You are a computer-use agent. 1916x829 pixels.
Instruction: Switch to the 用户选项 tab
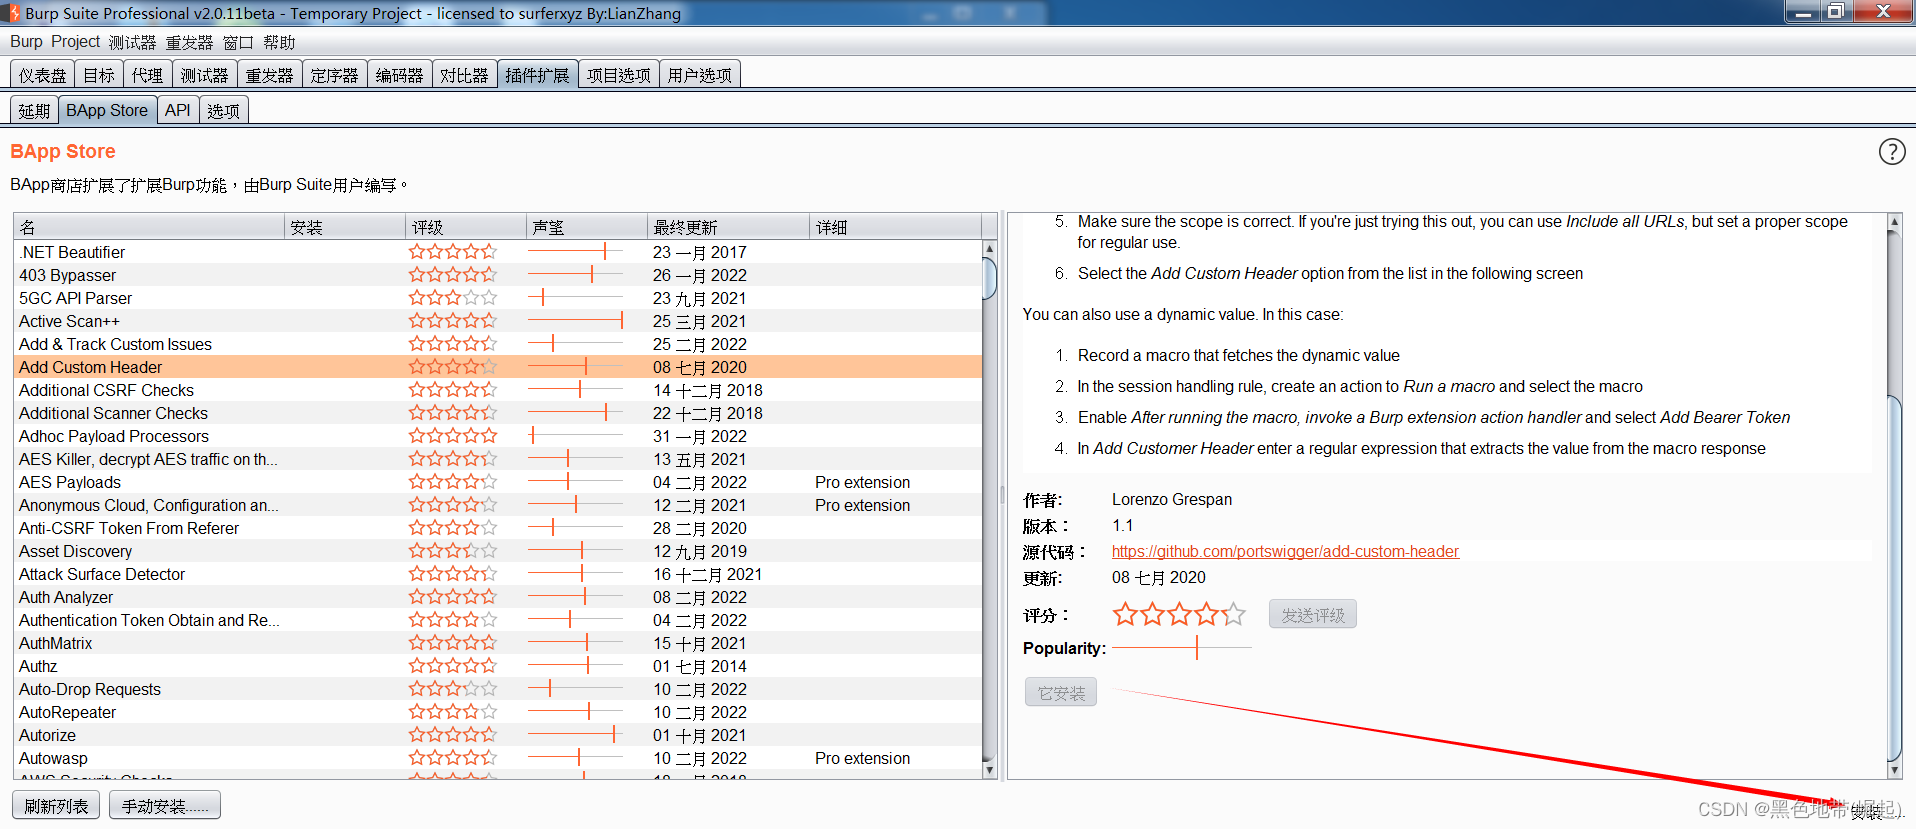coord(699,75)
